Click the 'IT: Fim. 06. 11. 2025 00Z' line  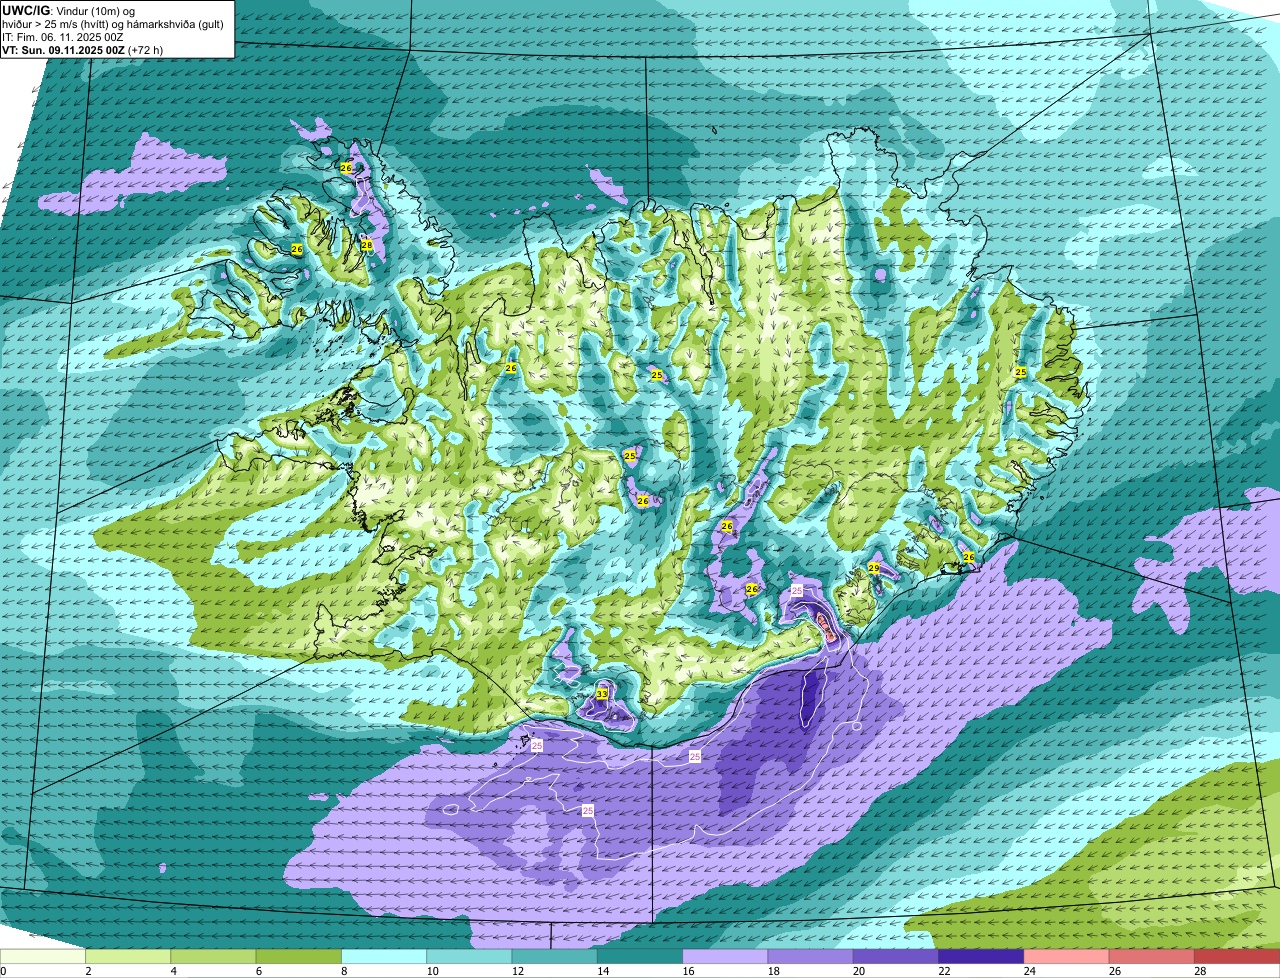click(x=63, y=36)
